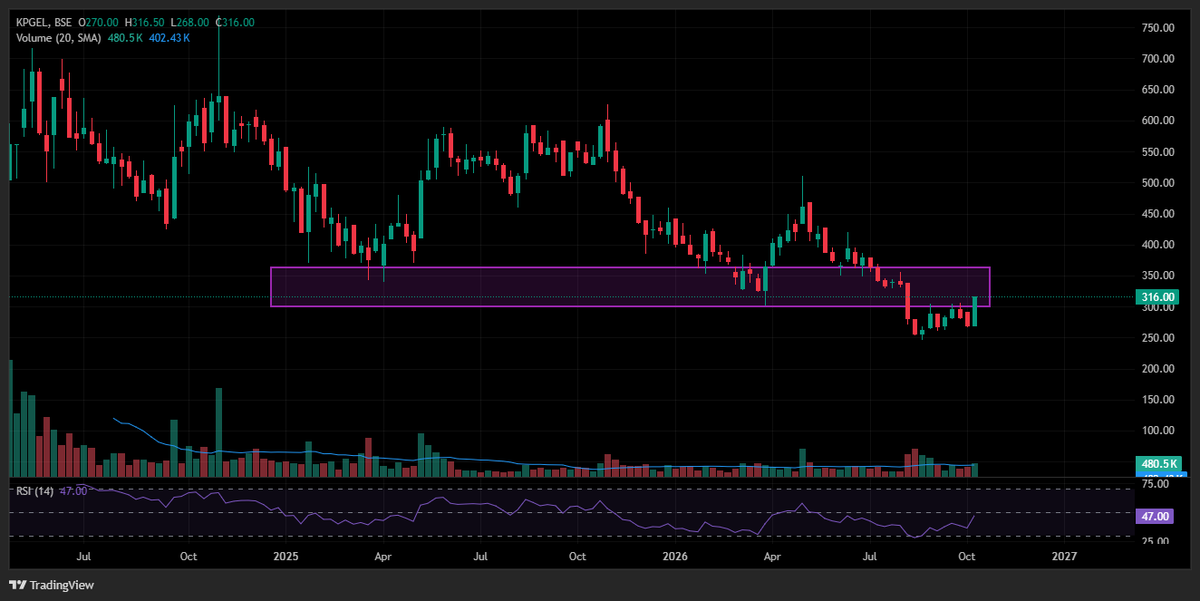
Task: Select the RSI (14) indicator legend
Action: pyautogui.click(x=34, y=491)
